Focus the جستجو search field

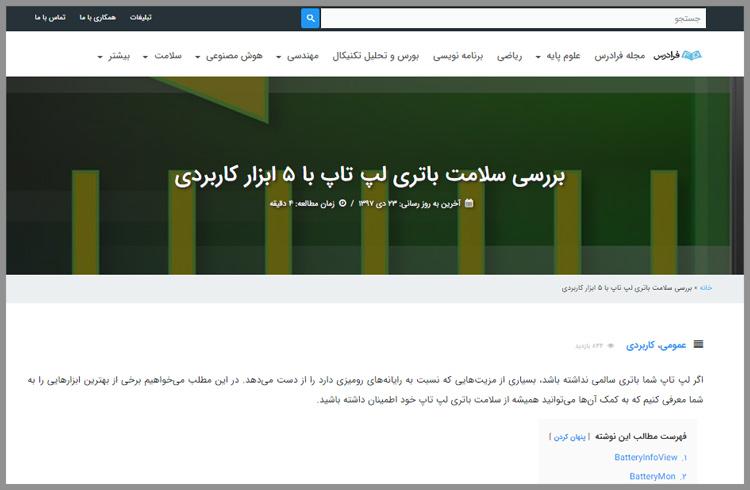coord(513,18)
